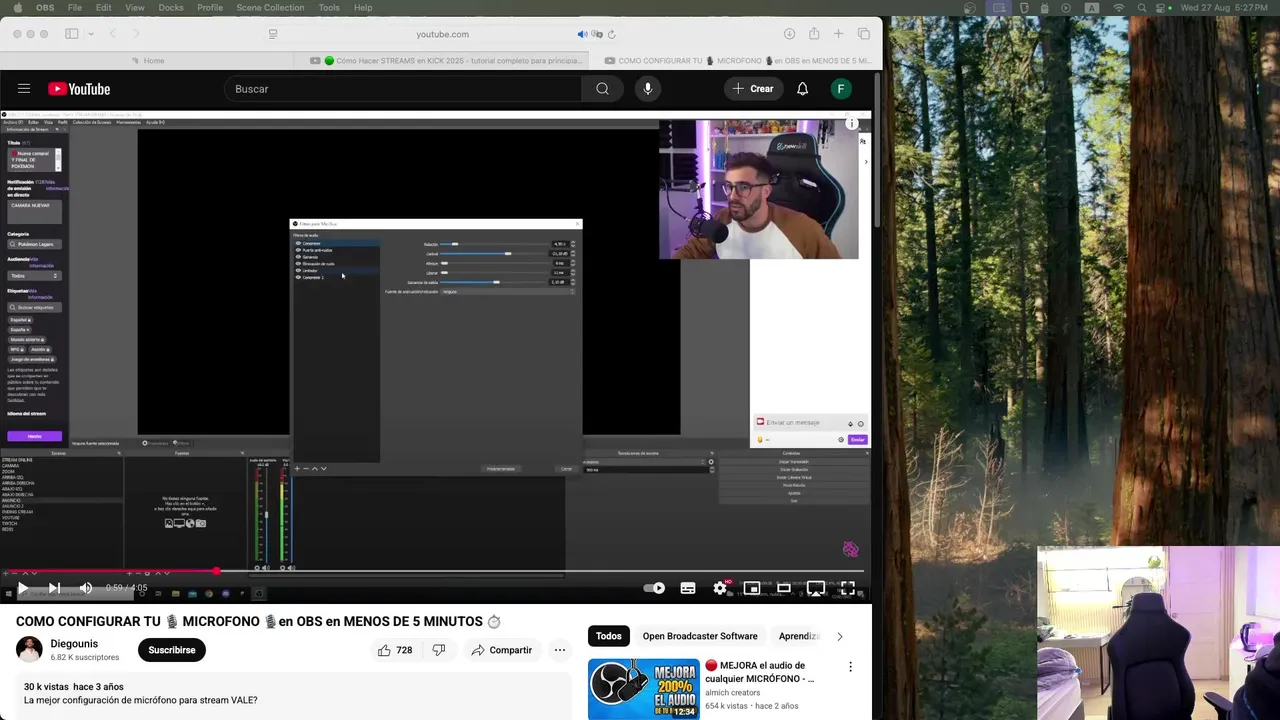Switch the player to miniplayer mode
Screen dimensions: 1280x720
[752, 588]
